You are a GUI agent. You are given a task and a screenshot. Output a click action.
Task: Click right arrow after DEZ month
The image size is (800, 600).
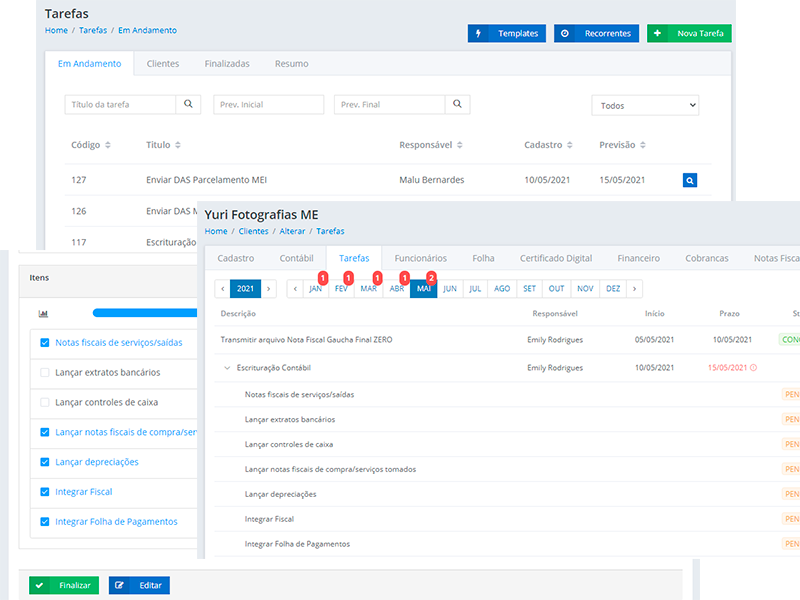coord(634,289)
